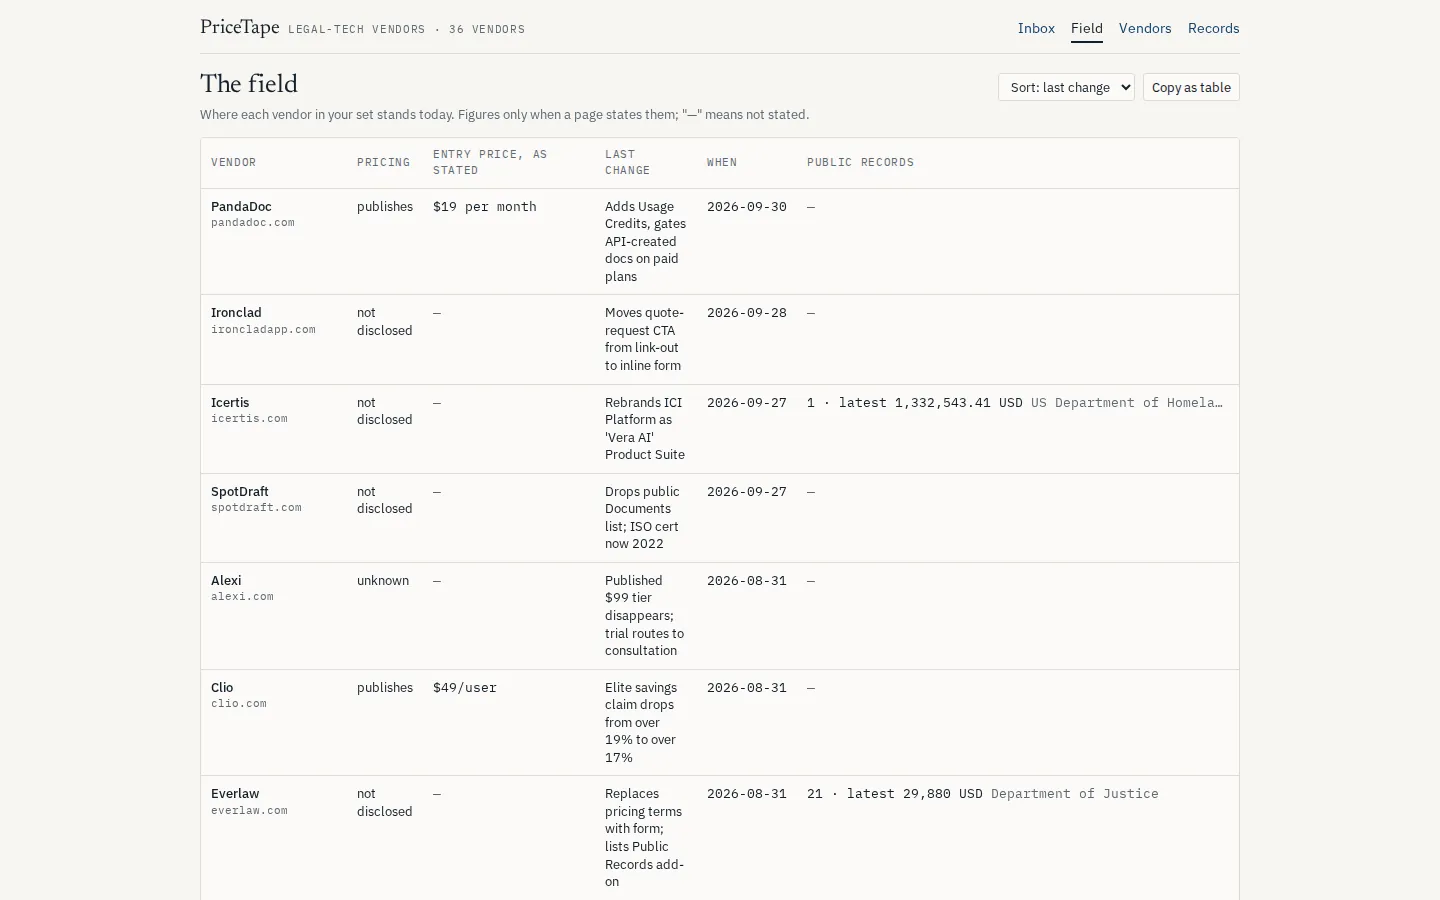
Task: Click the Icertis 1,332,543.41 USD public record
Action: [1015, 402]
